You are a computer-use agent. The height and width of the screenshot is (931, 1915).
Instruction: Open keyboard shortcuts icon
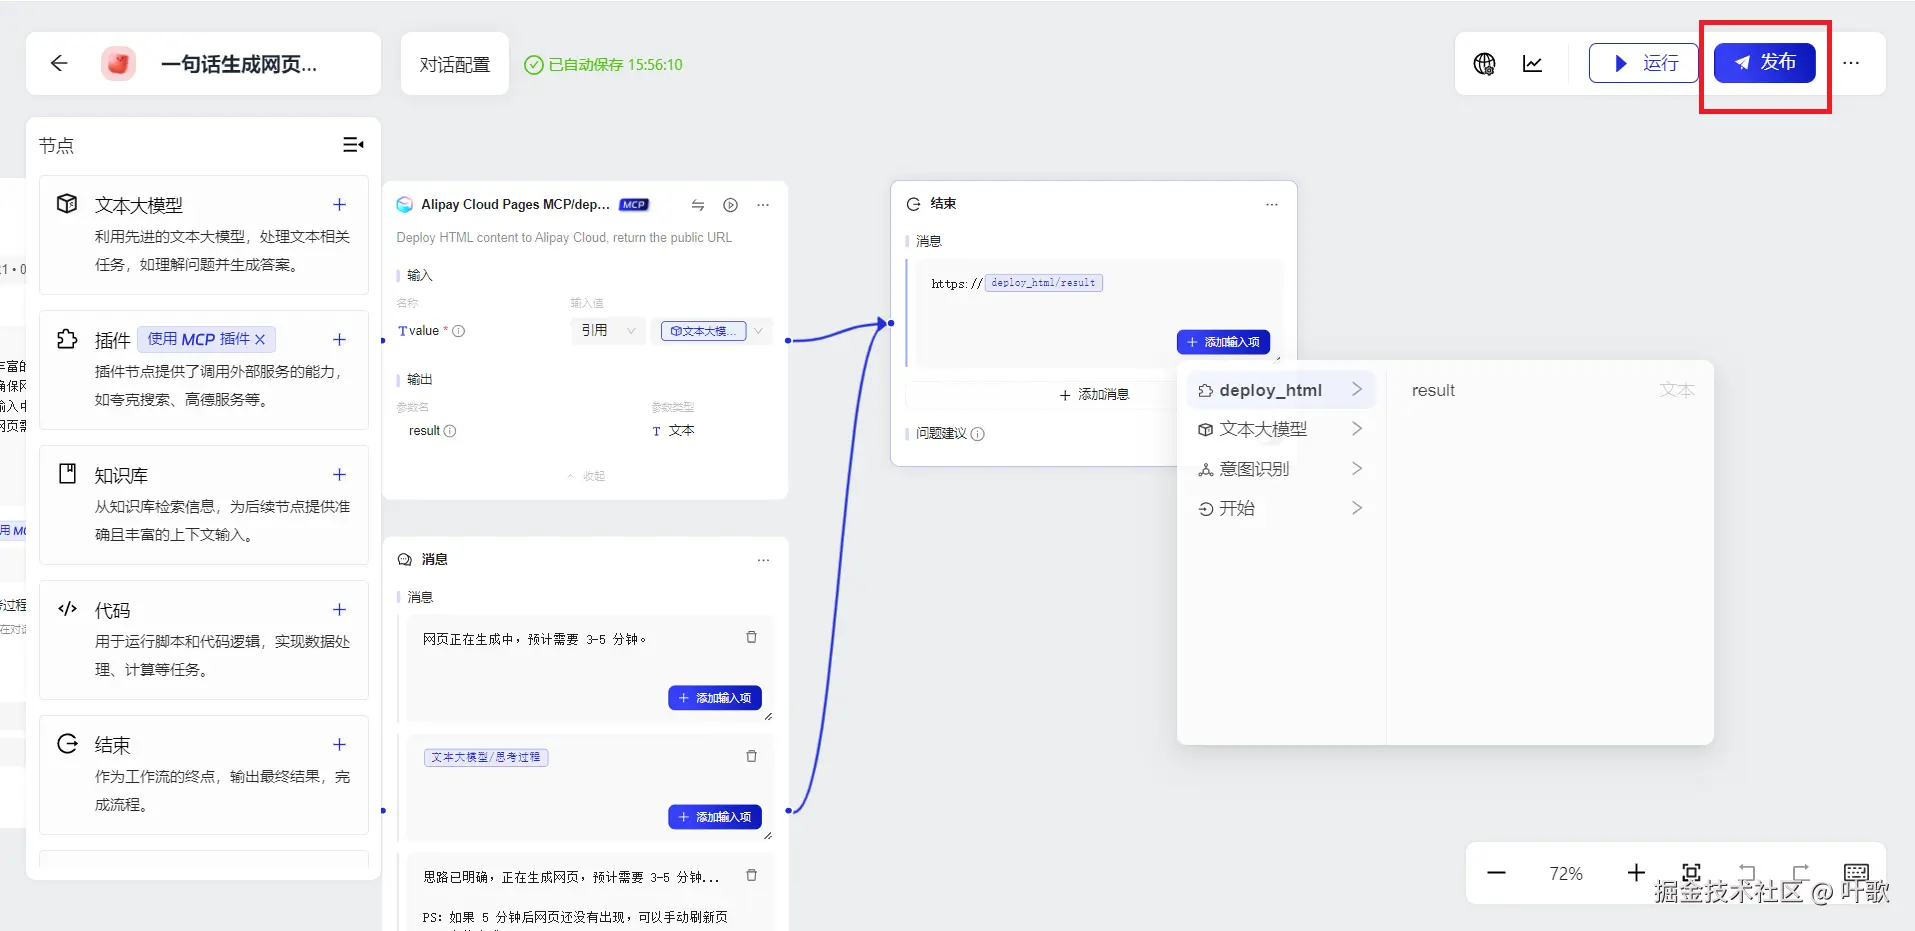tap(1856, 872)
